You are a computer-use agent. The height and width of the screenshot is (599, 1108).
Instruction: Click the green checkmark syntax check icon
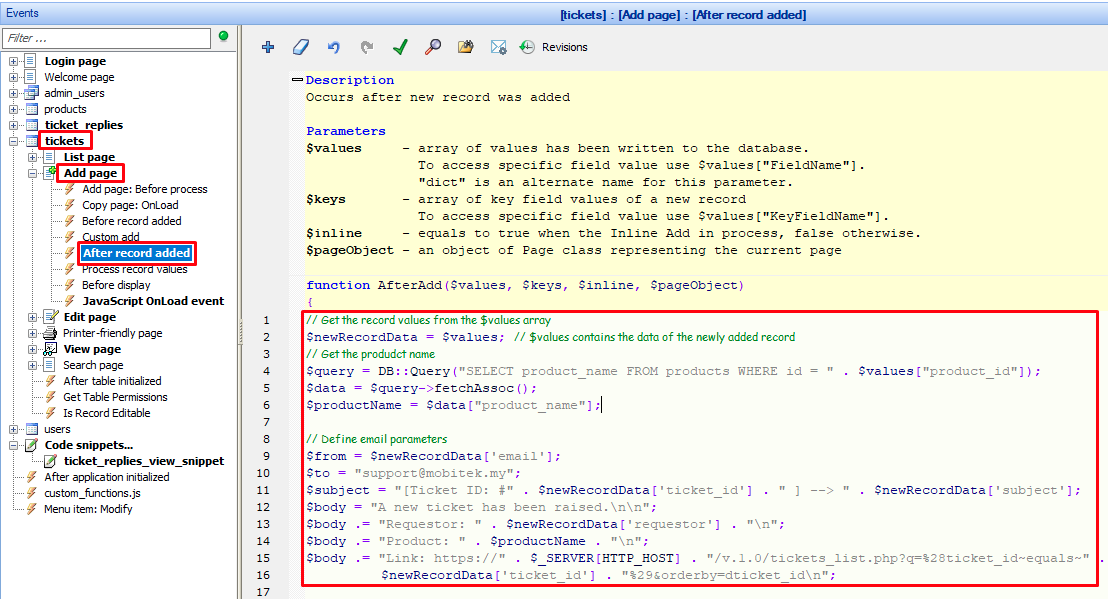click(x=400, y=47)
